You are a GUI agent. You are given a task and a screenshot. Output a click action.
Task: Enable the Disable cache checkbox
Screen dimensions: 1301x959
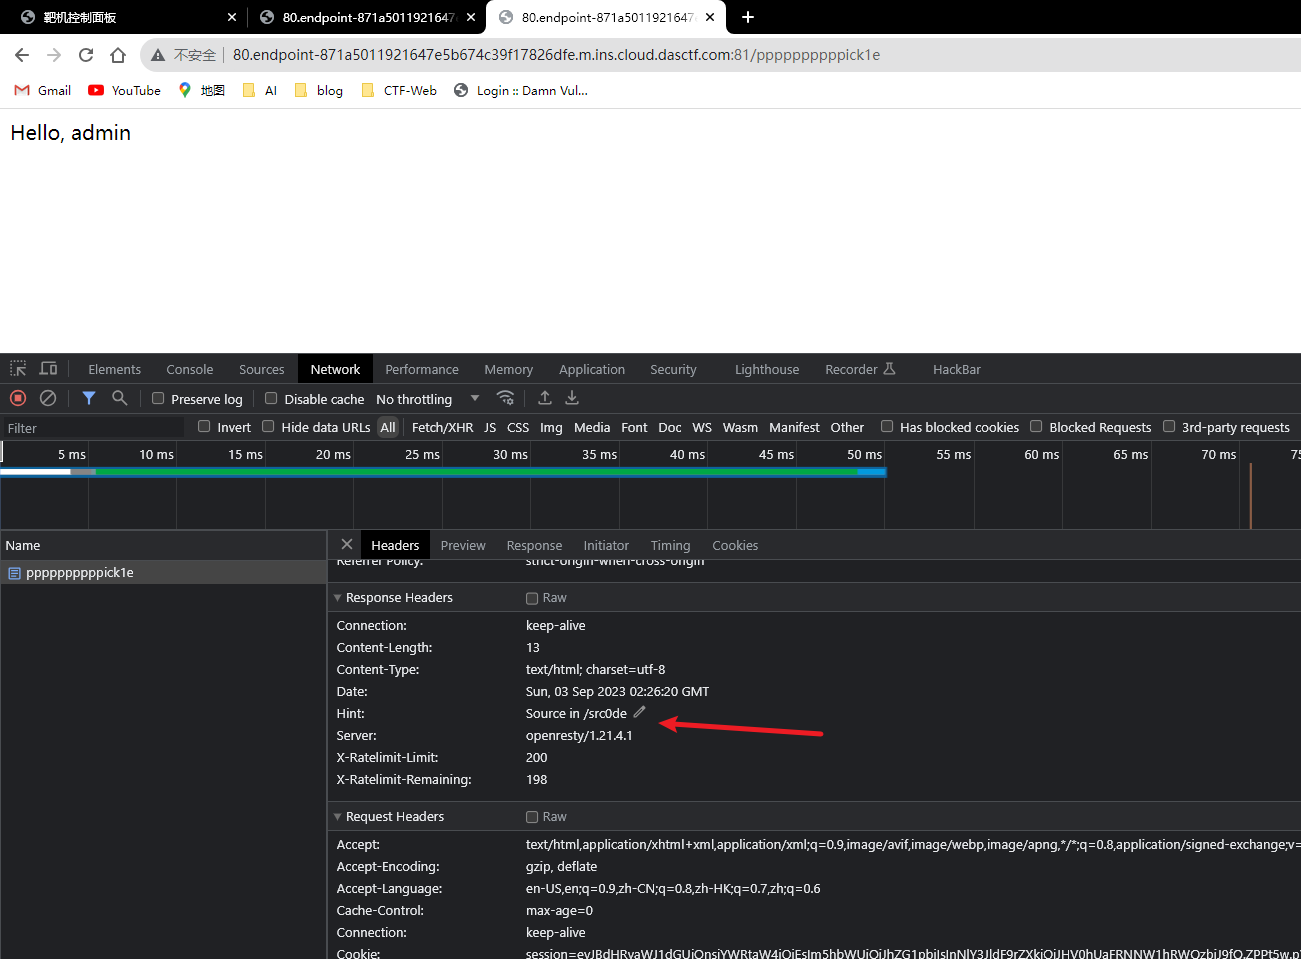pyautogui.click(x=271, y=398)
